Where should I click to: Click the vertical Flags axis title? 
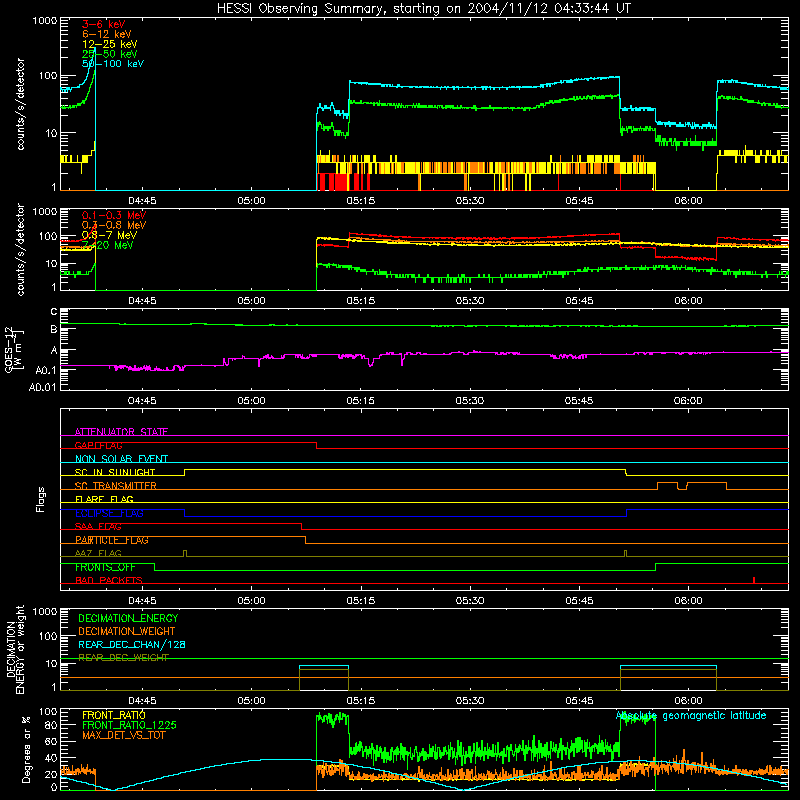(x=41, y=499)
